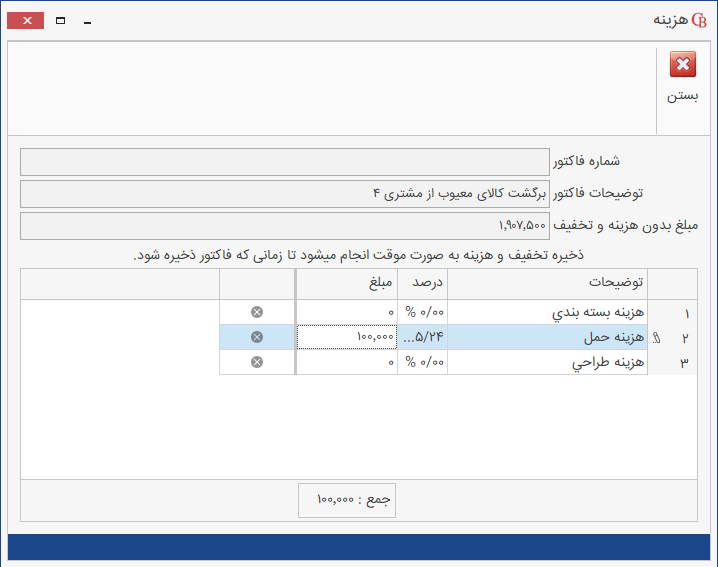718x567 pixels.
Task: Clear the amount for هزینه طراحي row
Action: (x=257, y=362)
